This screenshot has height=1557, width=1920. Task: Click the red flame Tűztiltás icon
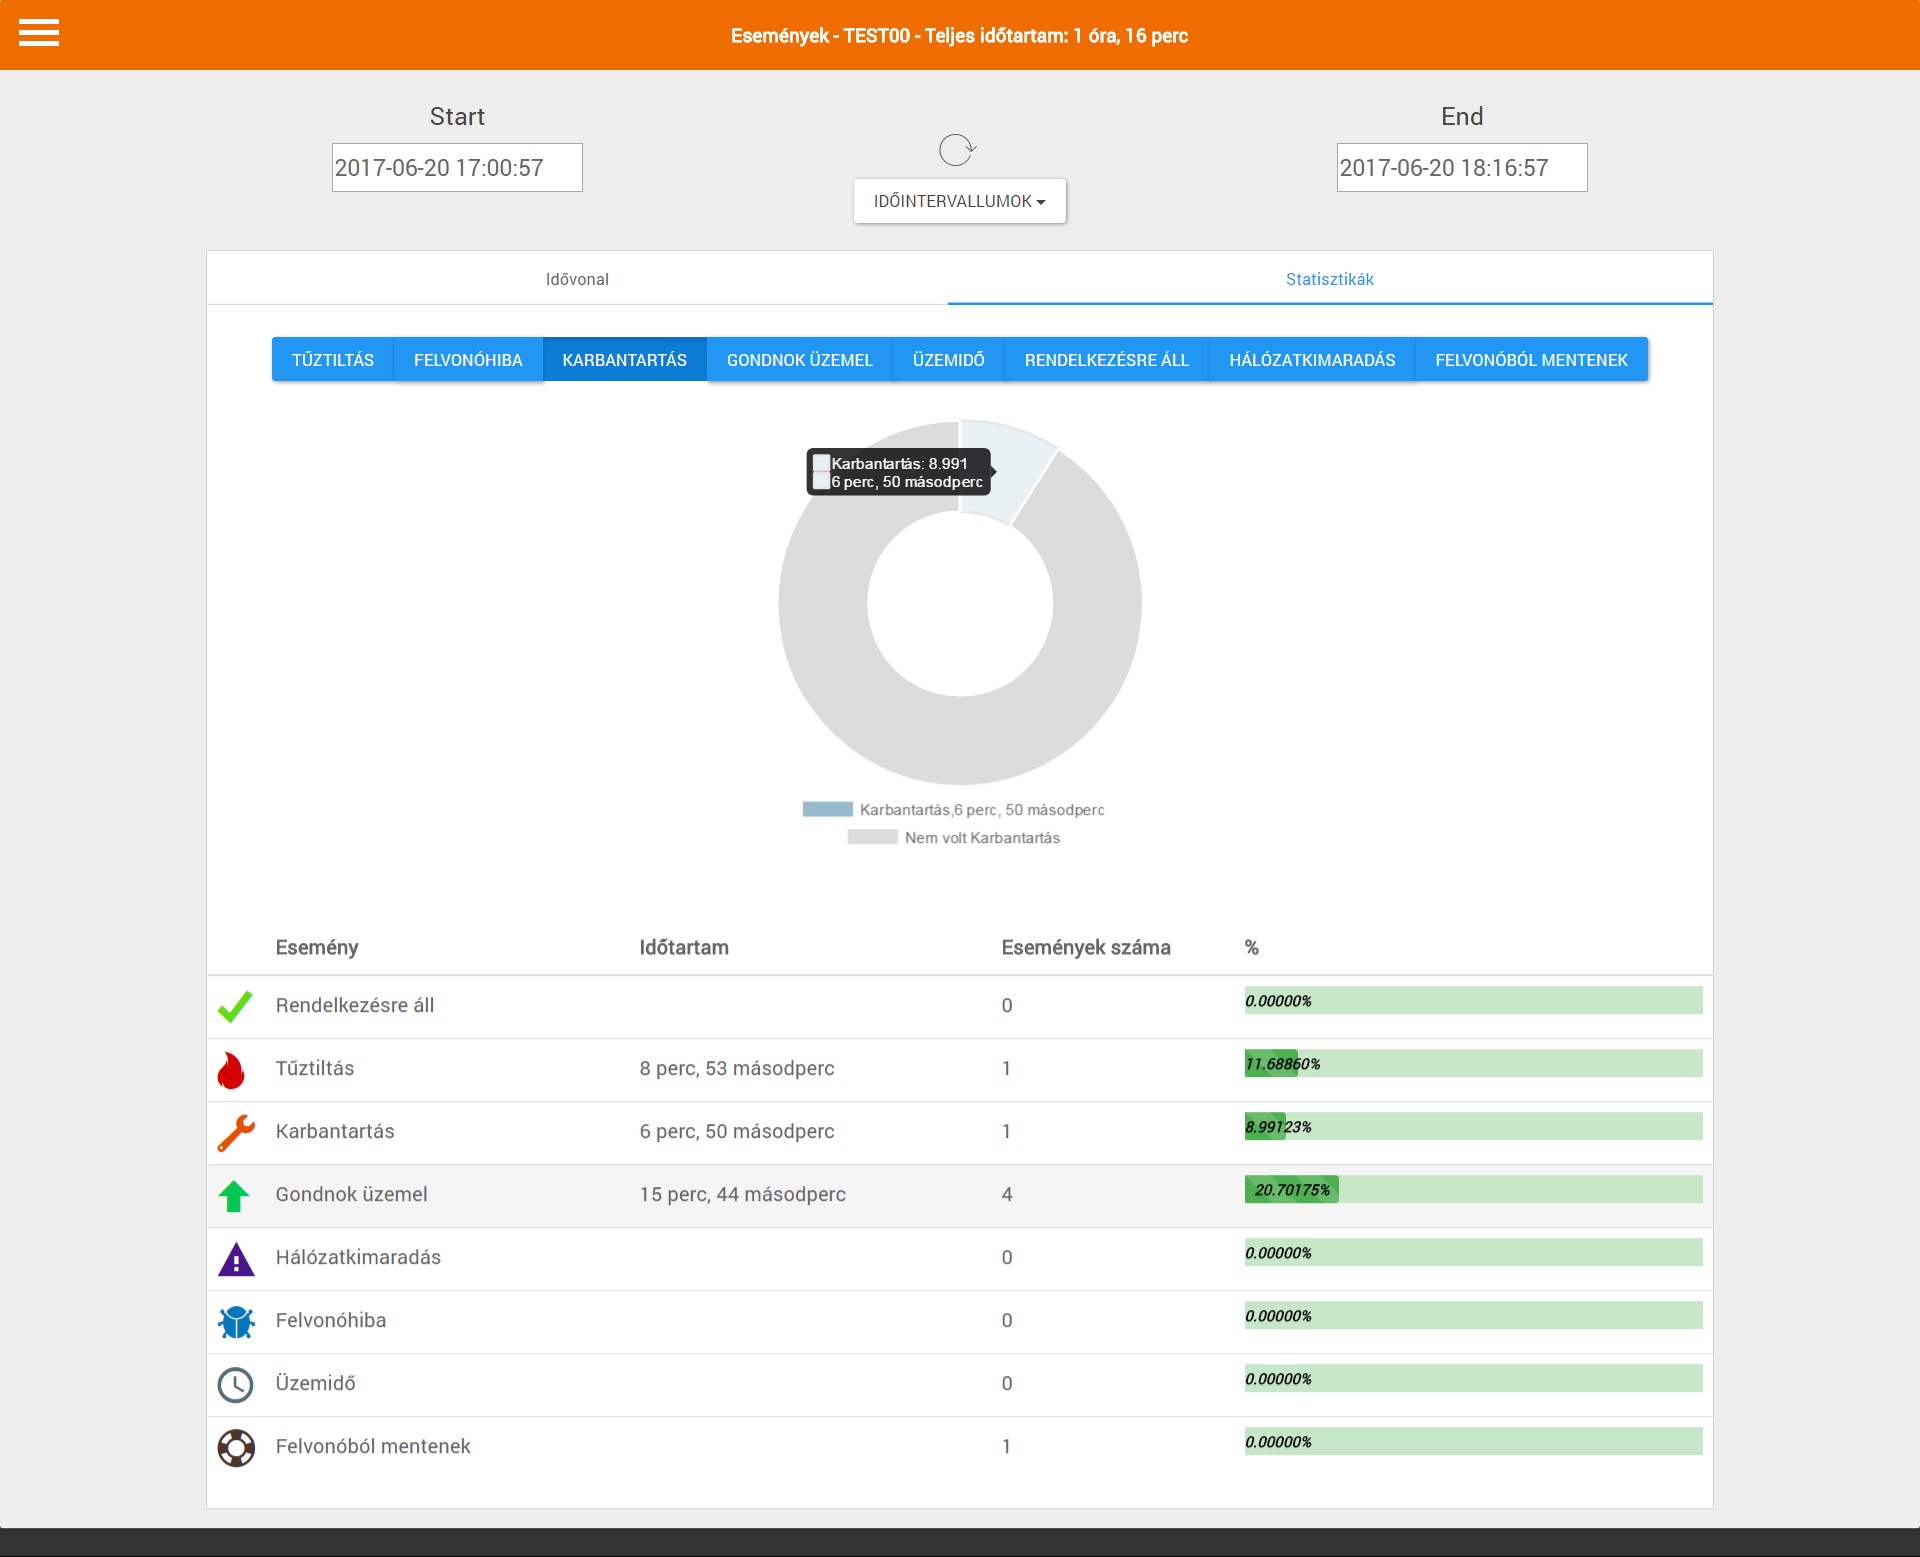coord(232,1069)
